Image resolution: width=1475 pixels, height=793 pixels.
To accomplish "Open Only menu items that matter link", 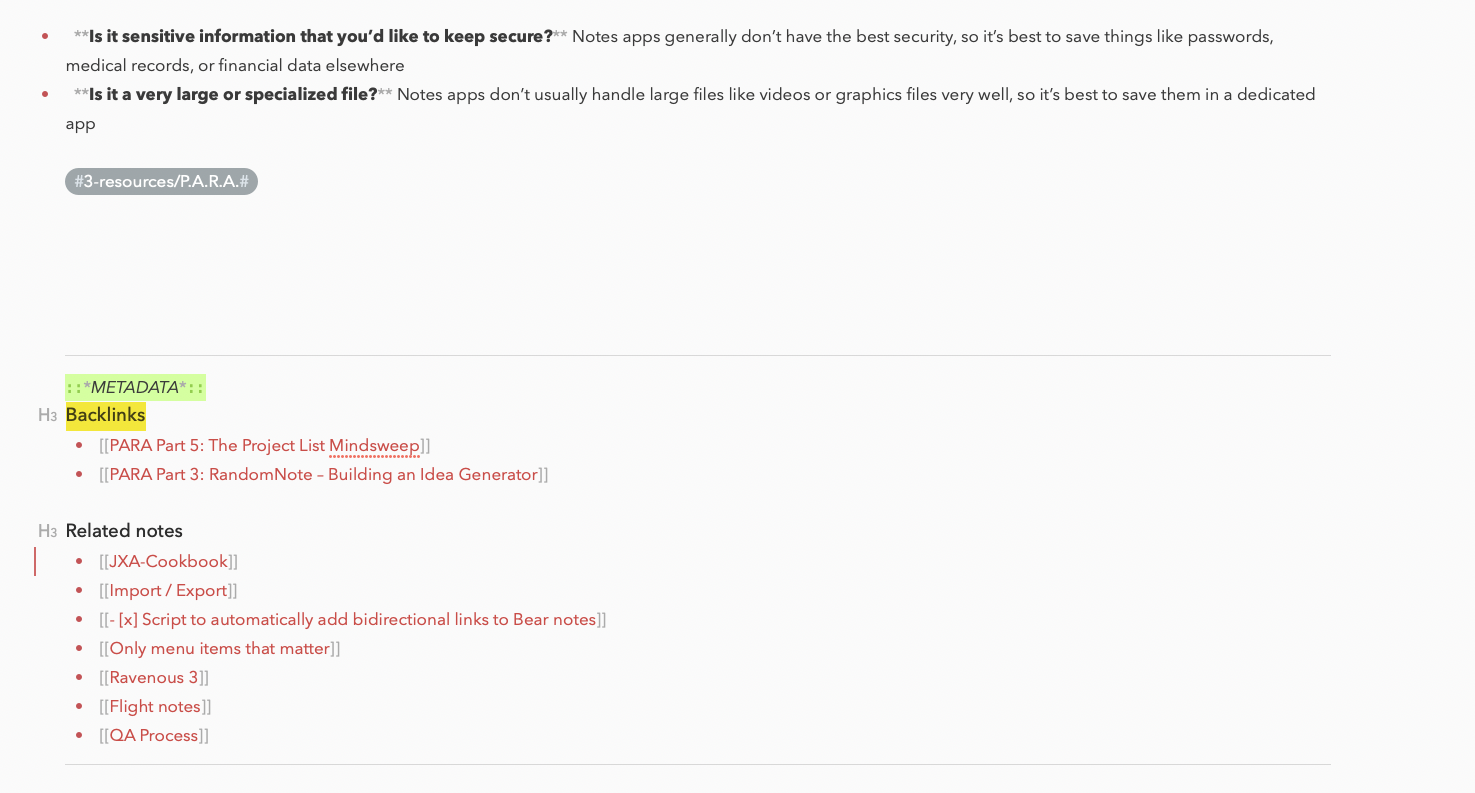I will point(219,649).
